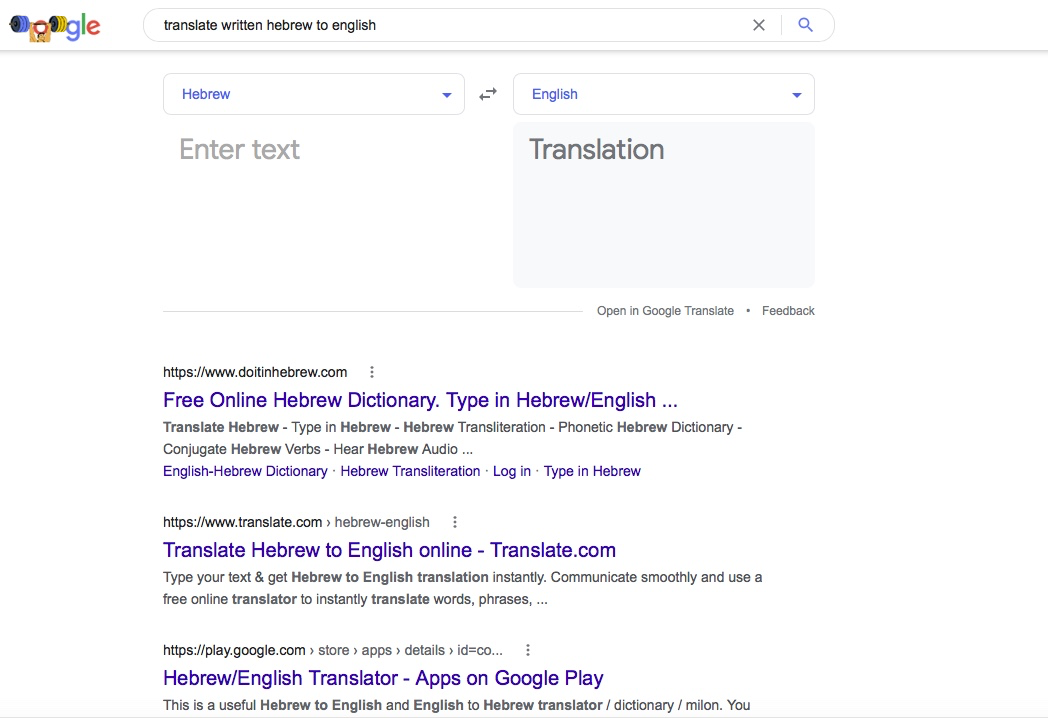Screen dimensions: 1048x718
Task: Open the Type in Hebrew sitelink
Action: [592, 471]
